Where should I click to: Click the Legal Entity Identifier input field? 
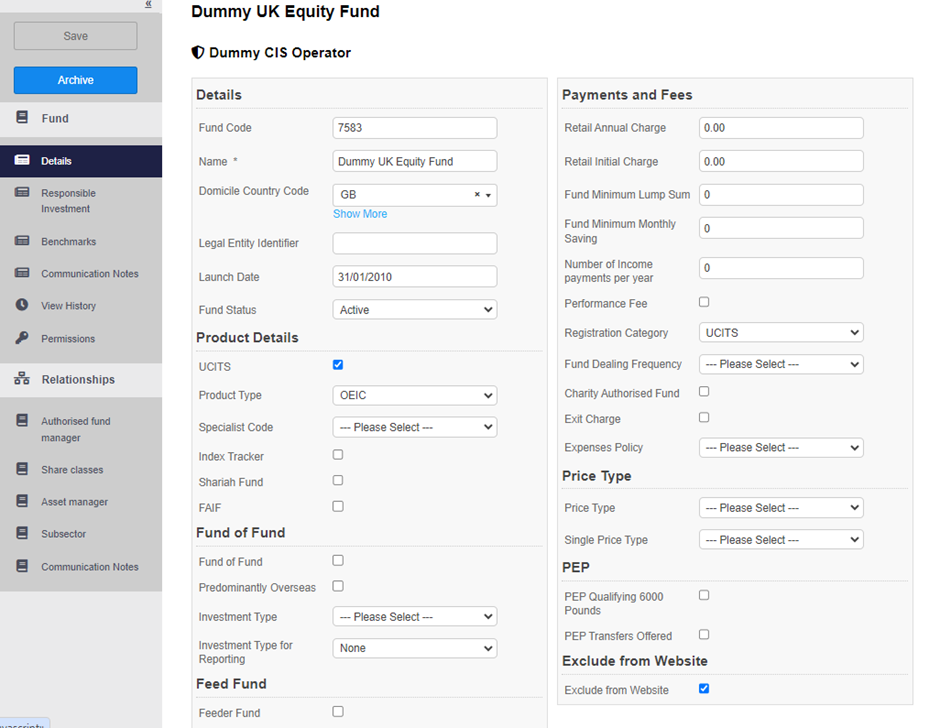click(x=414, y=243)
